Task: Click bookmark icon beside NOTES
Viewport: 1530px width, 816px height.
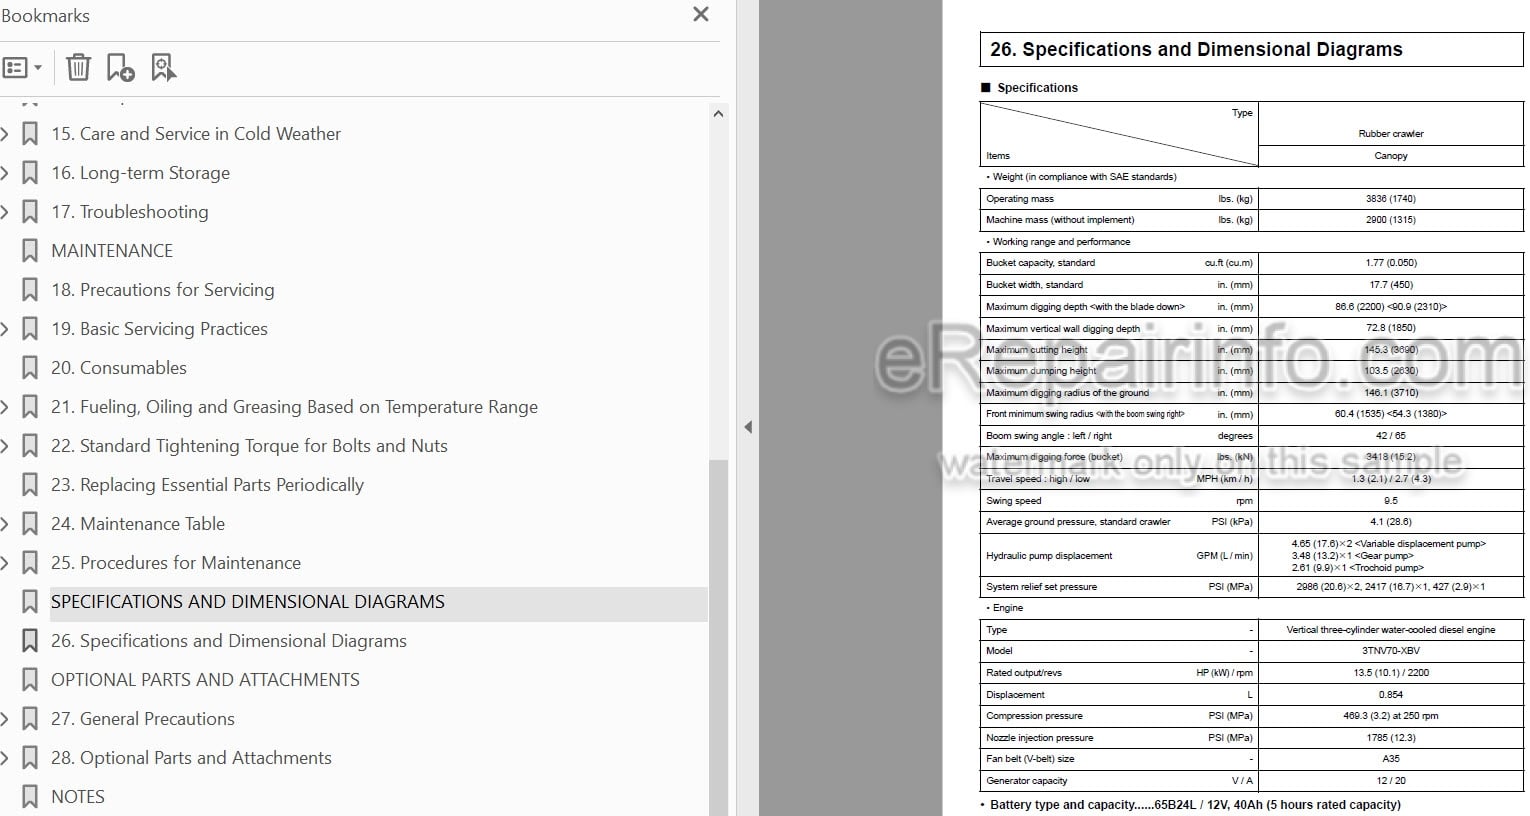Action: [x=30, y=797]
